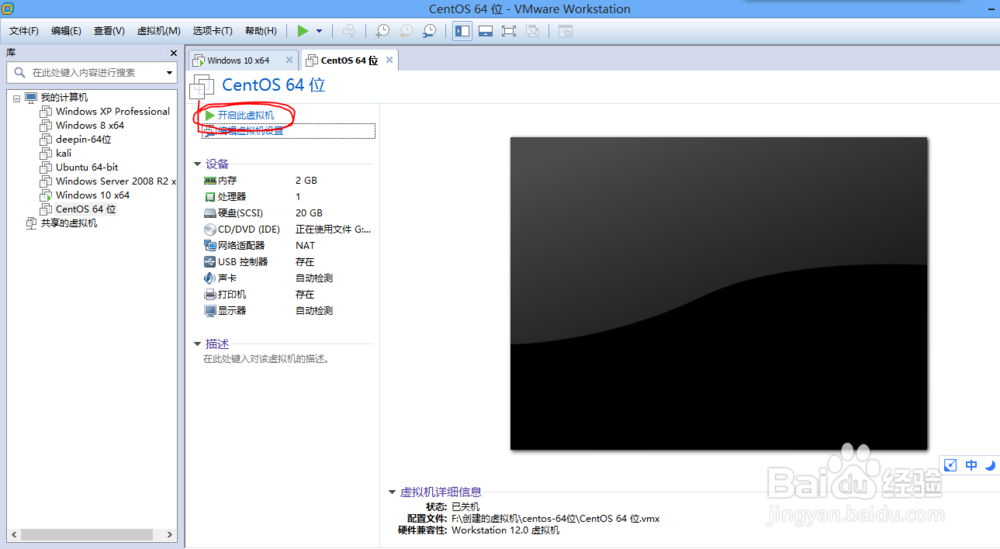Open the 文件(F) menu

[x=24, y=31]
